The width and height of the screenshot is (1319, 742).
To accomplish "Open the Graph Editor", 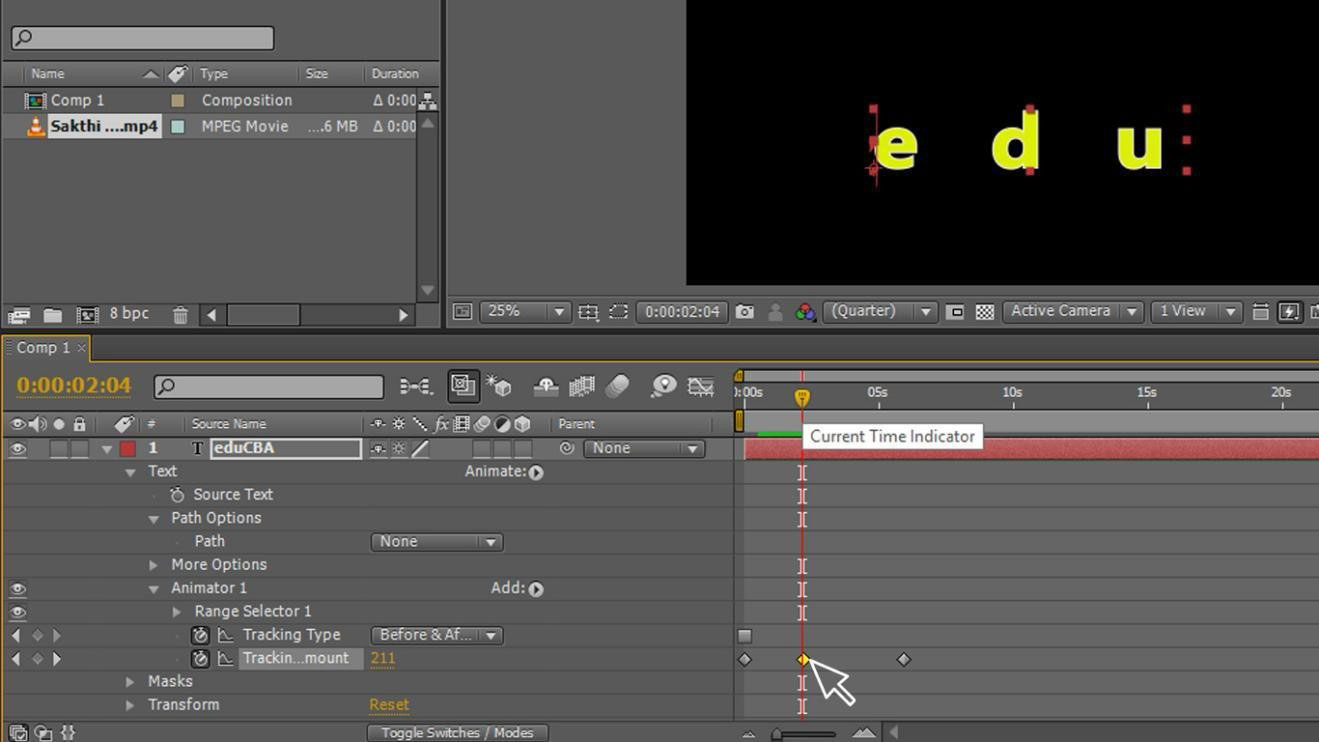I will 701,386.
